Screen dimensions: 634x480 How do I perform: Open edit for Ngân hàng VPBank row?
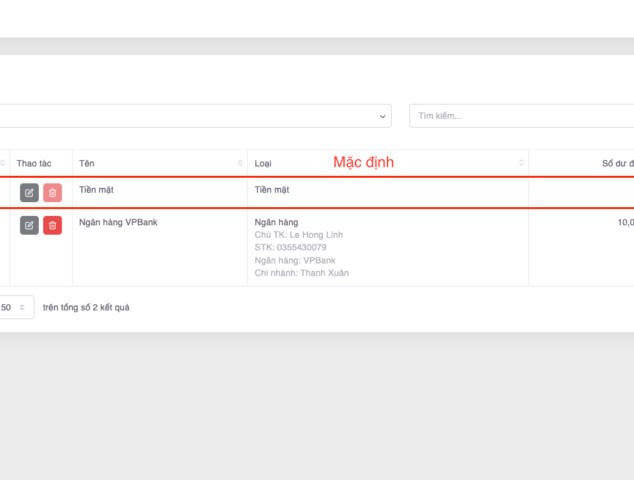[29, 225]
